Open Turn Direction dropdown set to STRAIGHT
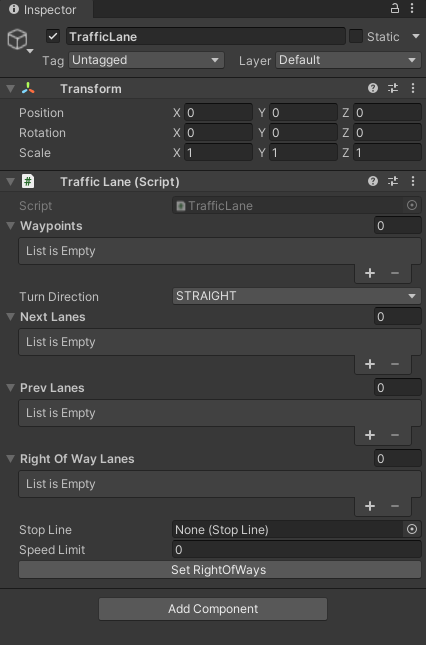This screenshot has width=426, height=645. click(296, 296)
